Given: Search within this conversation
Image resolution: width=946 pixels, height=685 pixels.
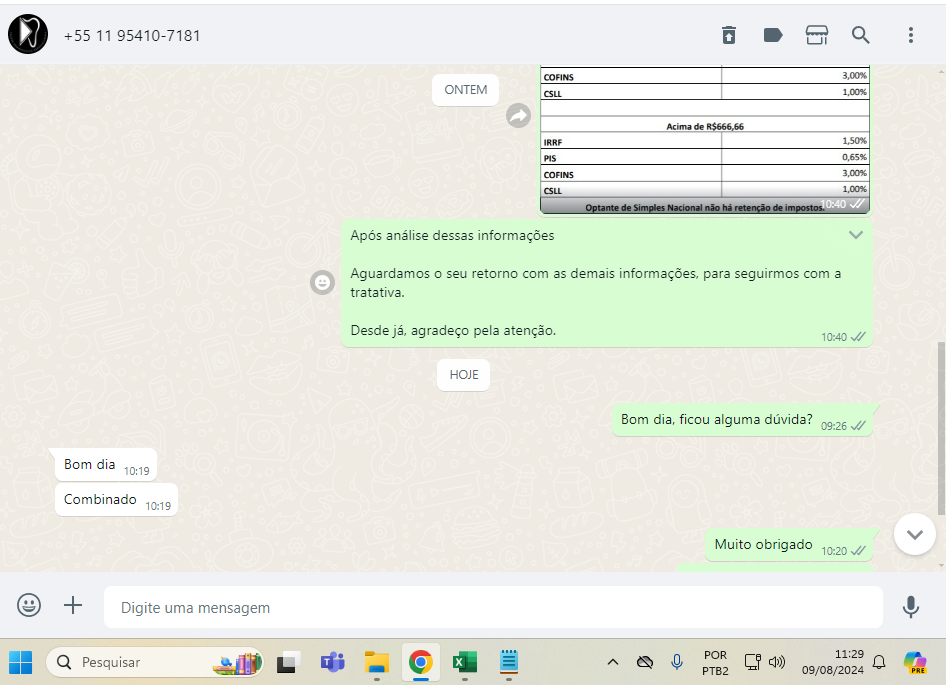Looking at the screenshot, I should 861,35.
